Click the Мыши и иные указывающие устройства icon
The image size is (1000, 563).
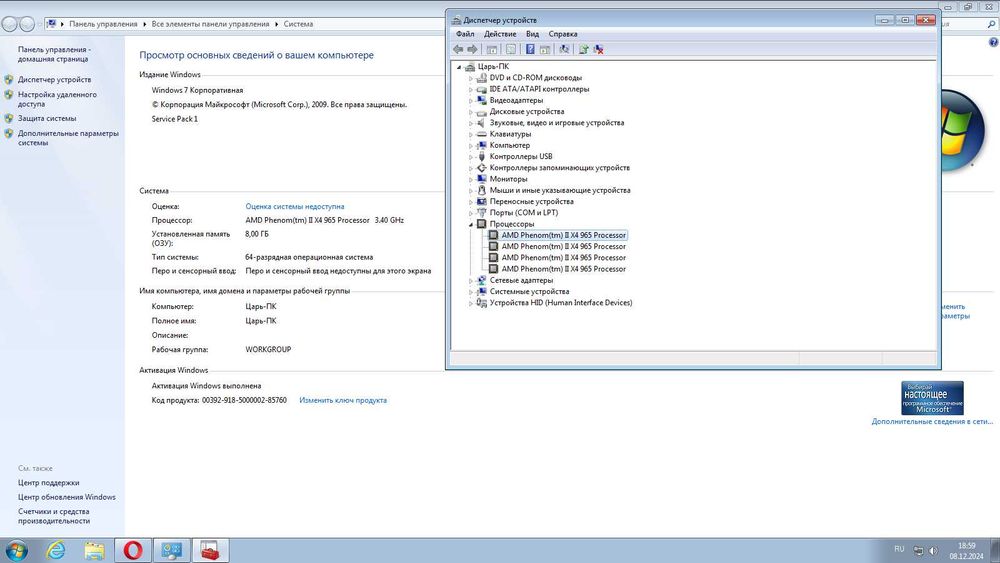click(x=482, y=190)
